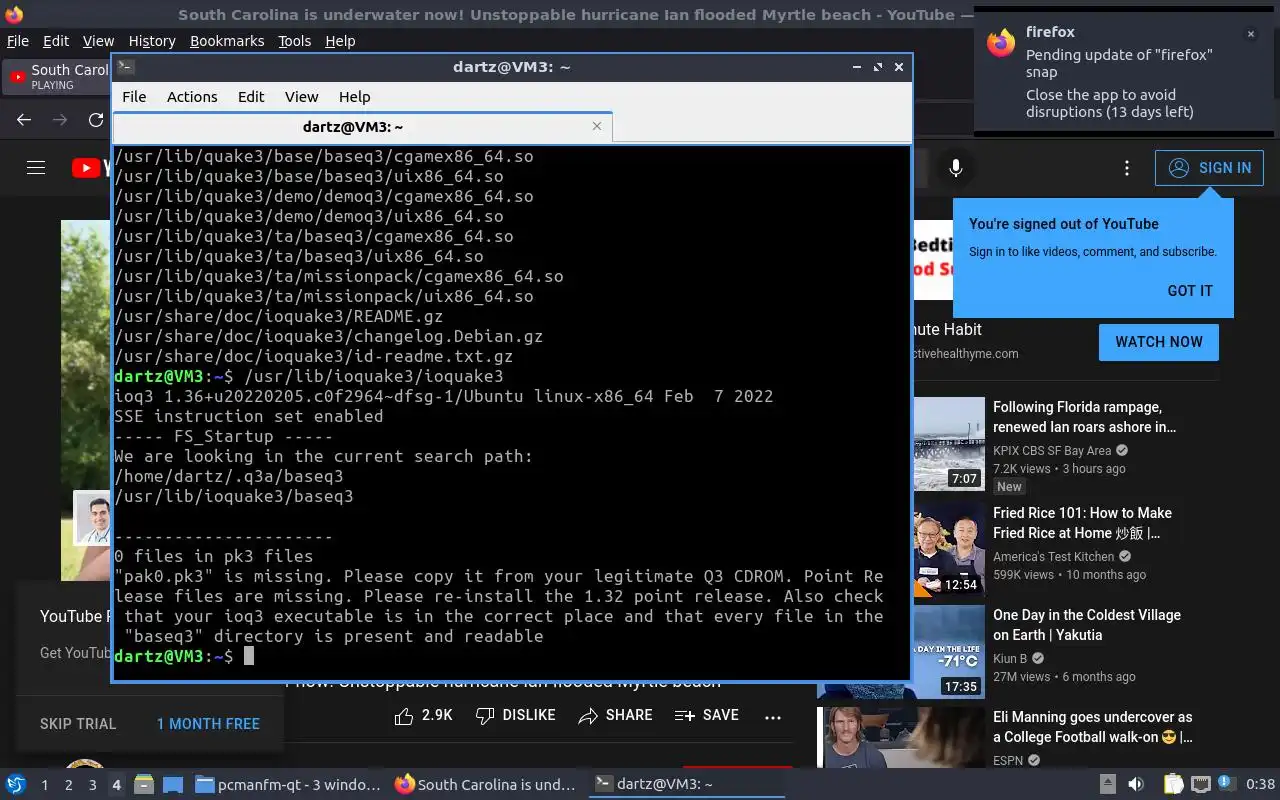
Task: Open Fried Rice 101 video thumbnail
Action: 950,550
